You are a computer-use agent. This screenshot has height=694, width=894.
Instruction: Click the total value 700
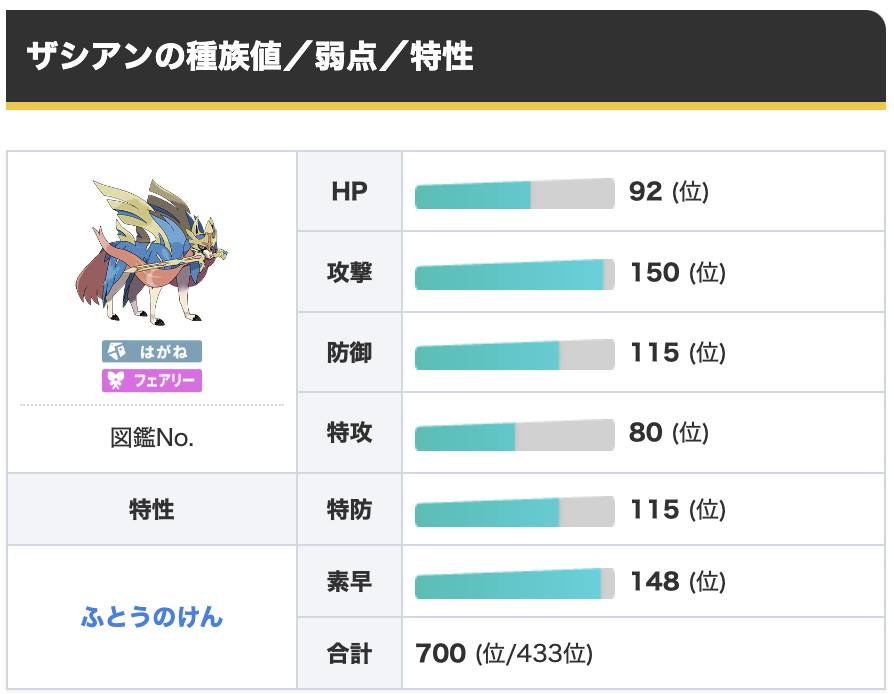point(440,654)
